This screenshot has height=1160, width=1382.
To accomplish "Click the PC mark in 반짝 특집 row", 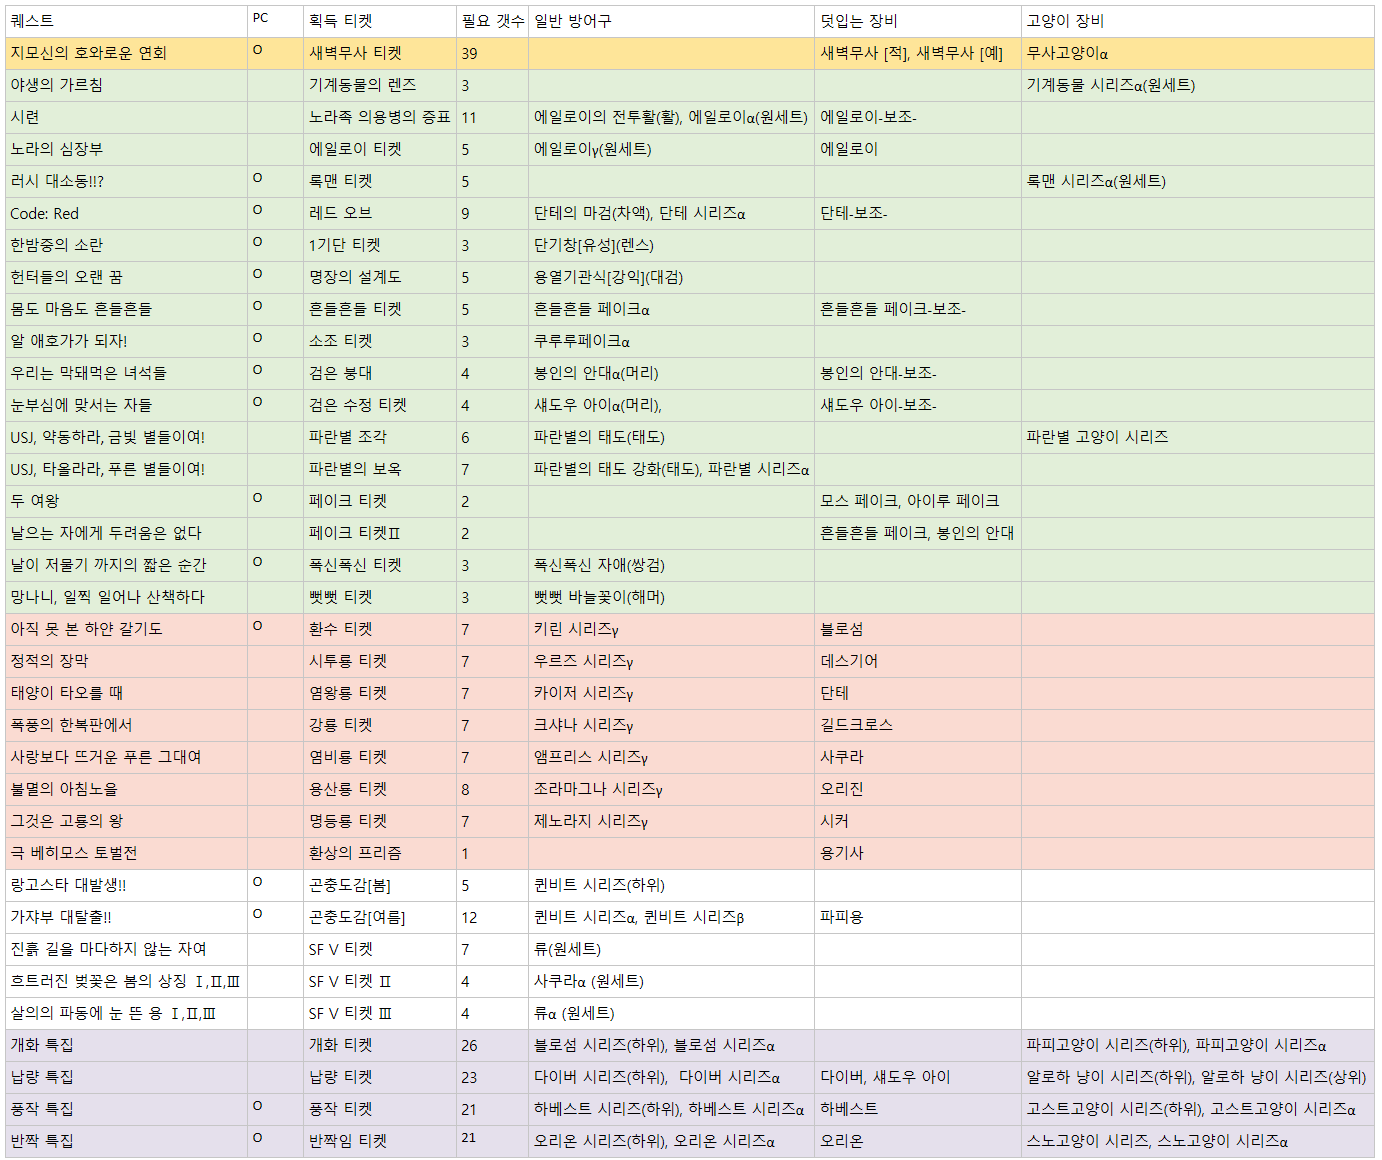I will pyautogui.click(x=258, y=1138).
